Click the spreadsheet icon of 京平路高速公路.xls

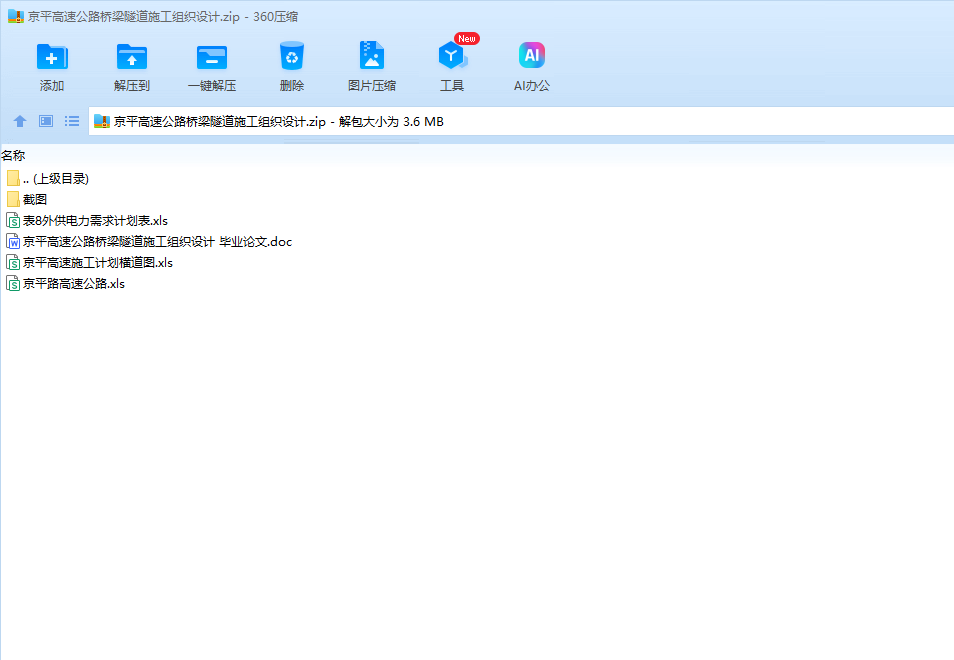pyautogui.click(x=13, y=283)
